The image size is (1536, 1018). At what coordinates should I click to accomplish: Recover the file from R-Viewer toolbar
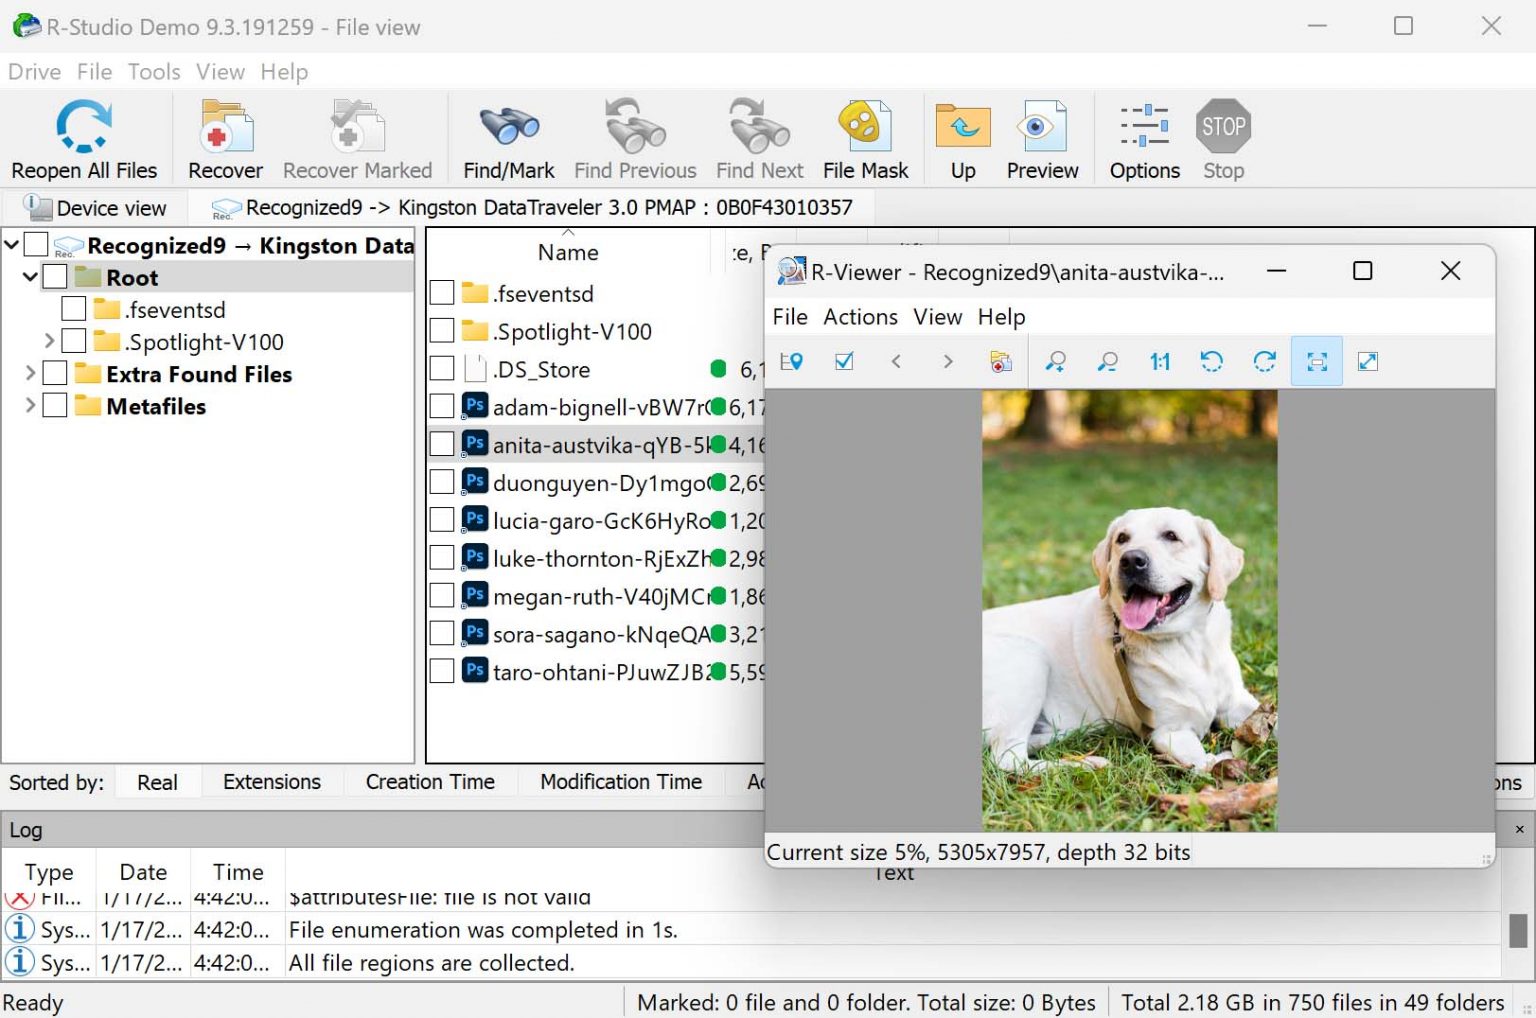point(1001,361)
